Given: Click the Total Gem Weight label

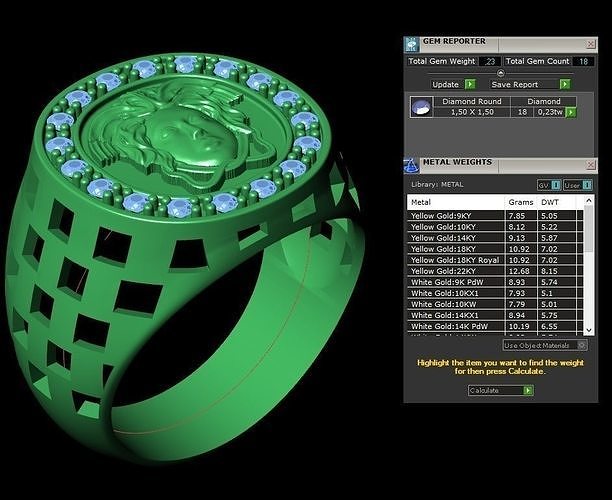Looking at the screenshot, I should [x=441, y=61].
